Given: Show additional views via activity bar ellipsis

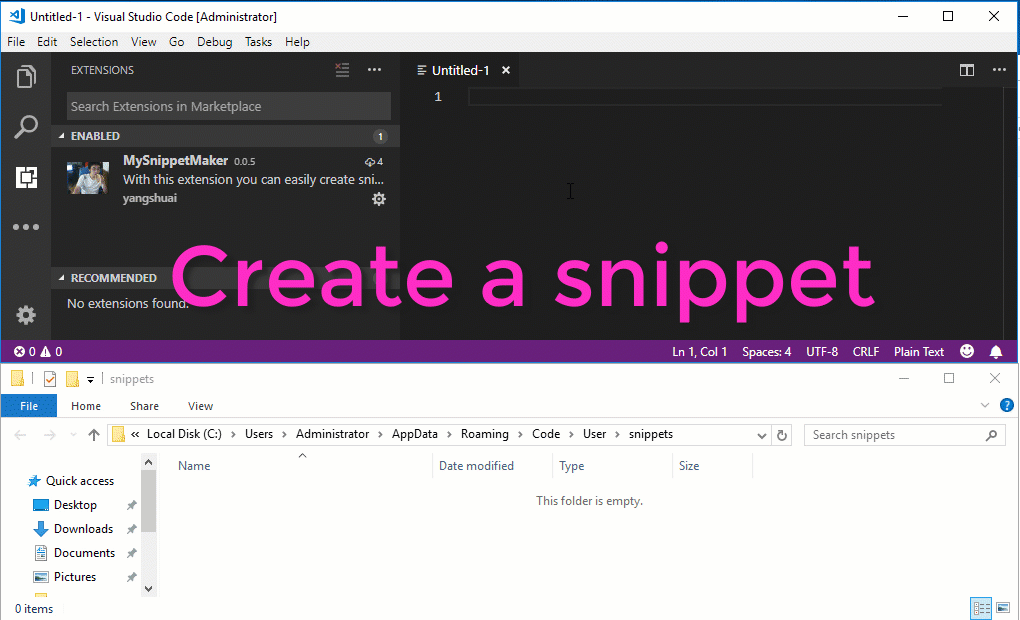Looking at the screenshot, I should coord(26,227).
